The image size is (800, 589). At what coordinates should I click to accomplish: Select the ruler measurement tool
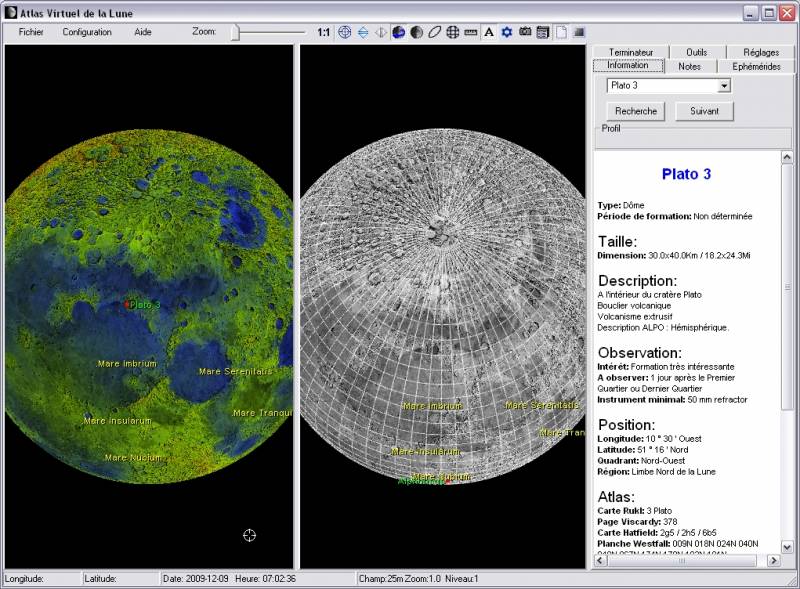click(x=468, y=32)
